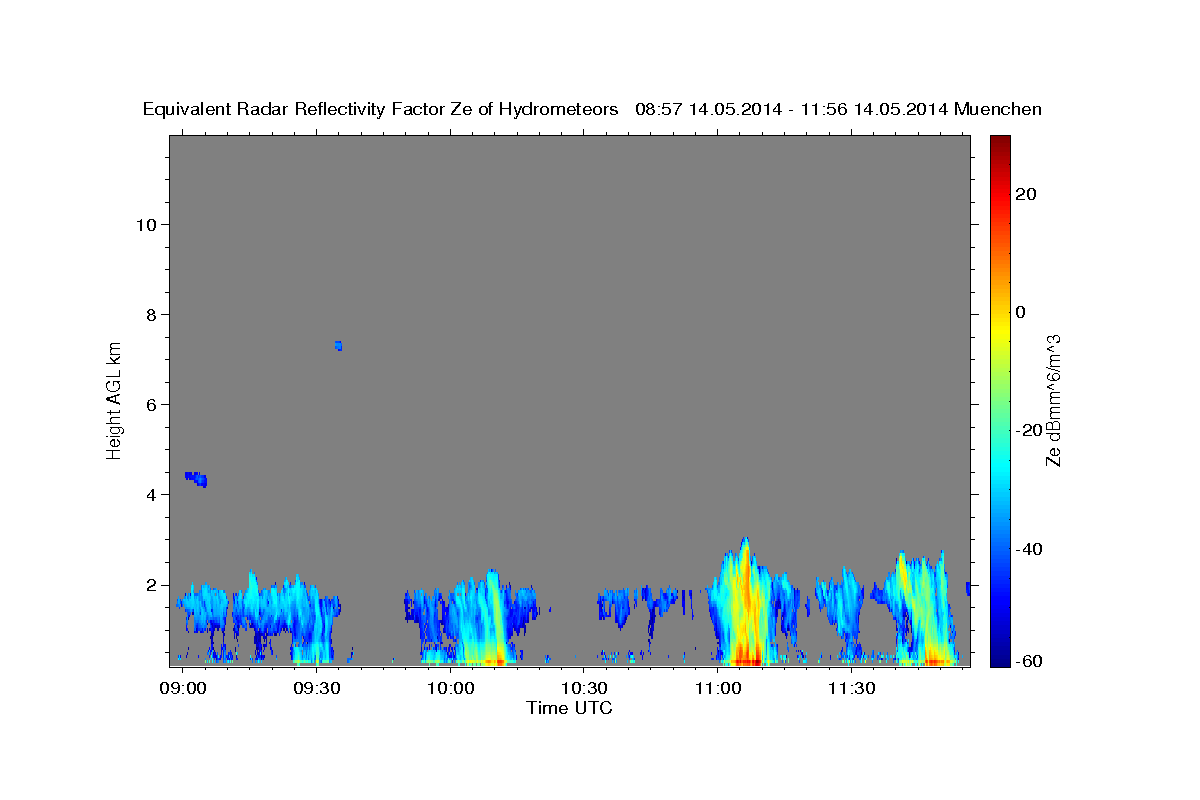Click the colorbar label '-60'
This screenshot has height=800, width=1200.
(1027, 661)
